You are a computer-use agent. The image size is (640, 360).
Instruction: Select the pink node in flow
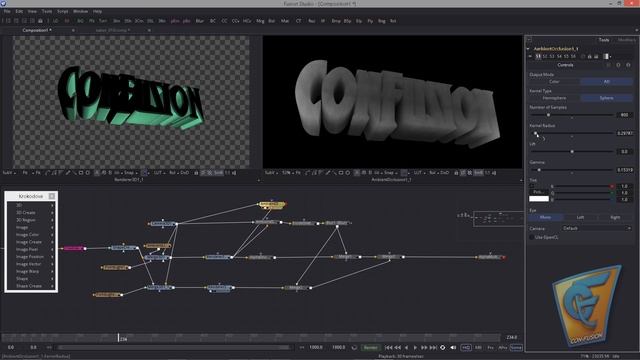click(x=73, y=248)
